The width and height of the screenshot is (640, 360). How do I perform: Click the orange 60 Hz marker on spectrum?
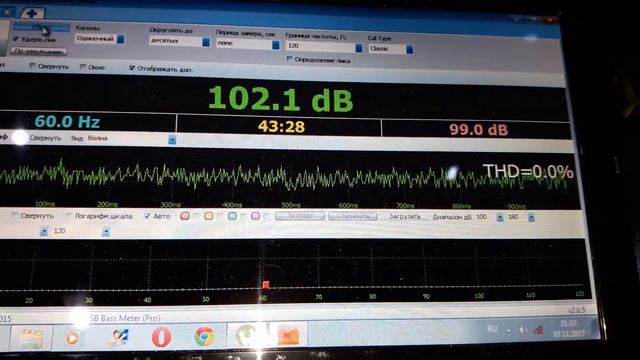266,284
